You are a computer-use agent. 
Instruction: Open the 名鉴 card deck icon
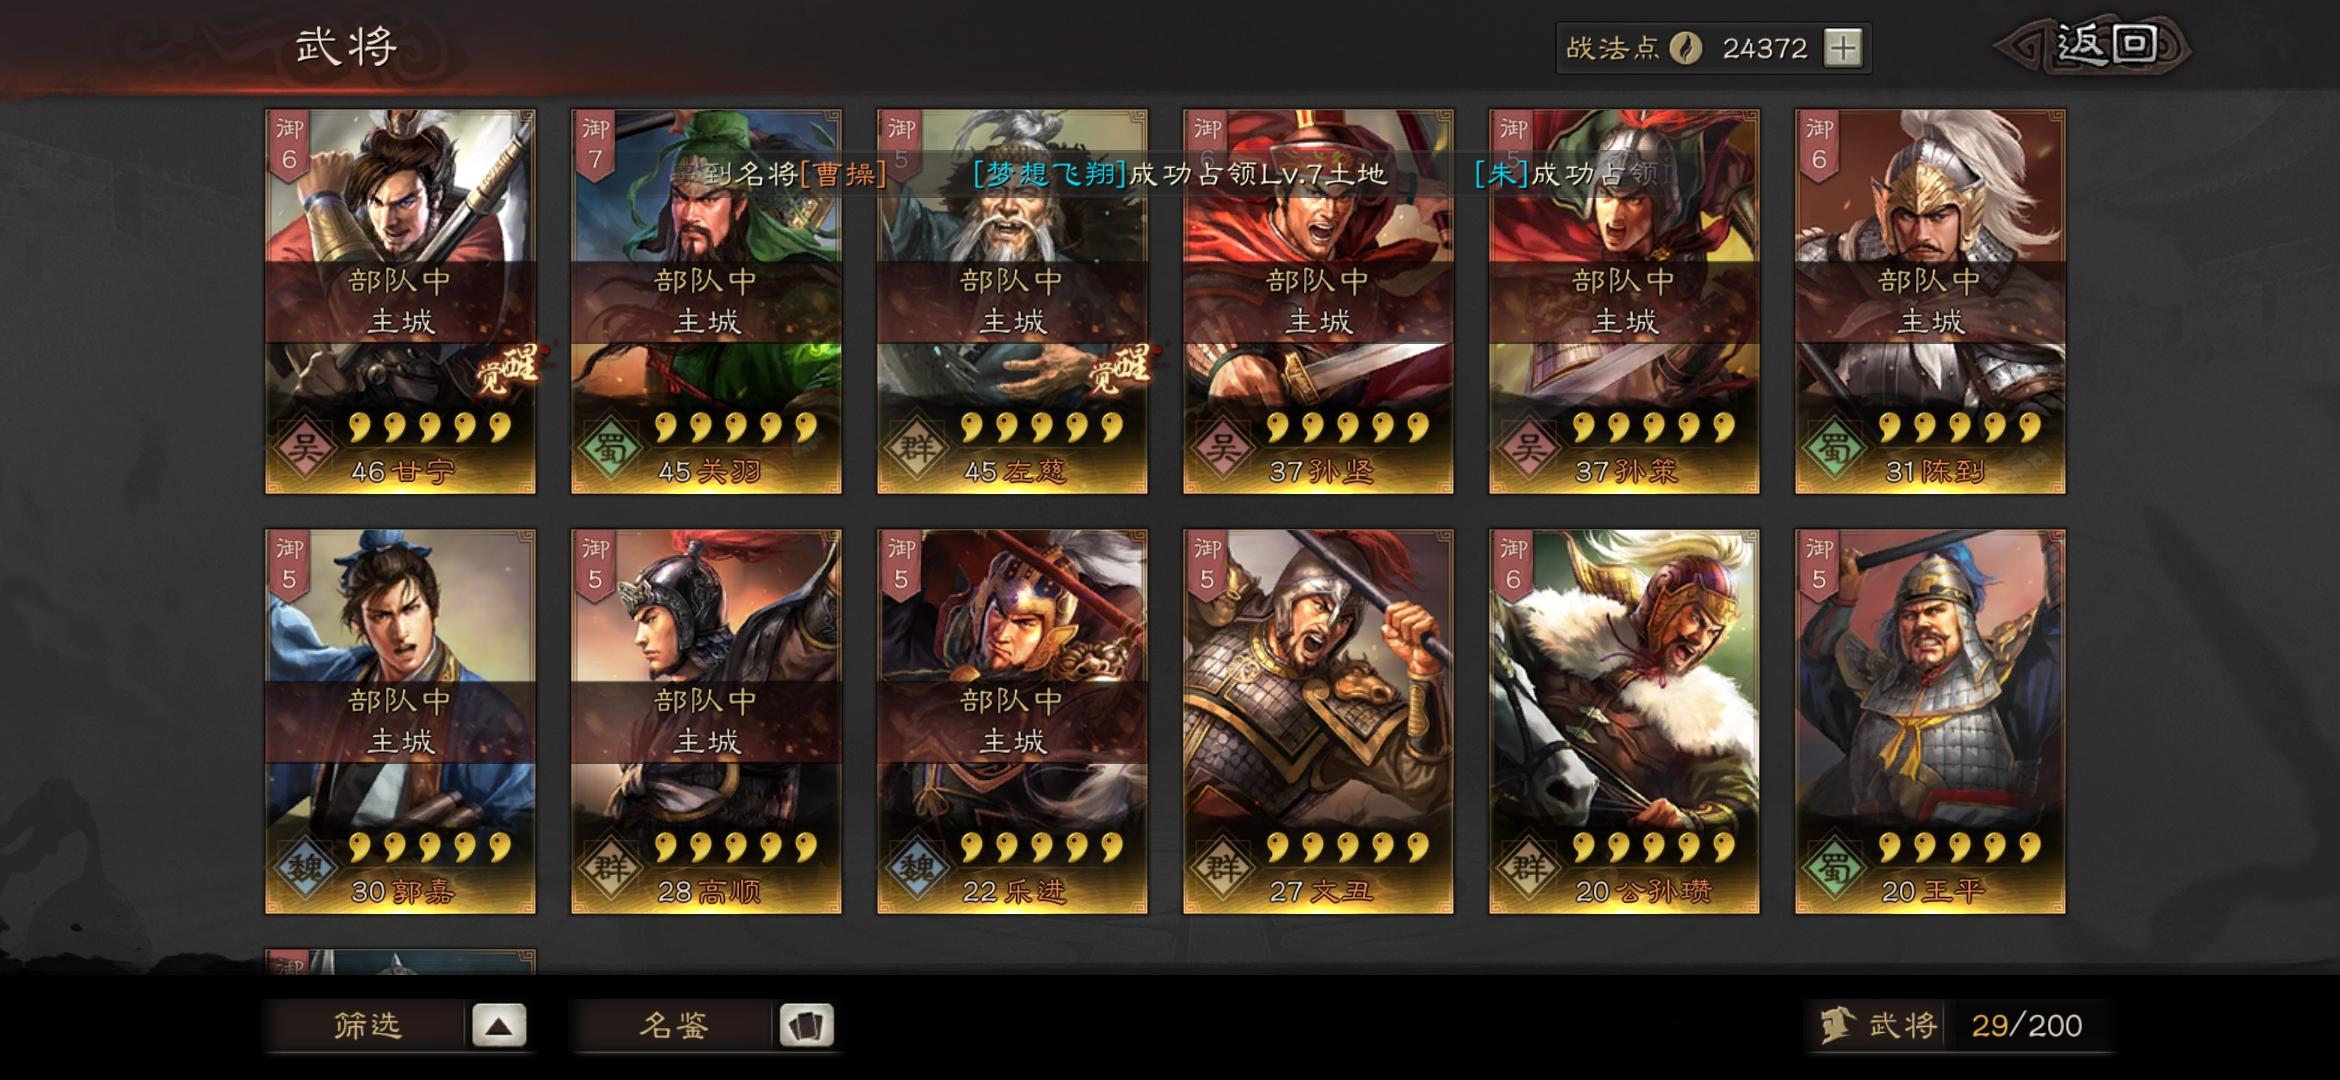[x=806, y=1025]
